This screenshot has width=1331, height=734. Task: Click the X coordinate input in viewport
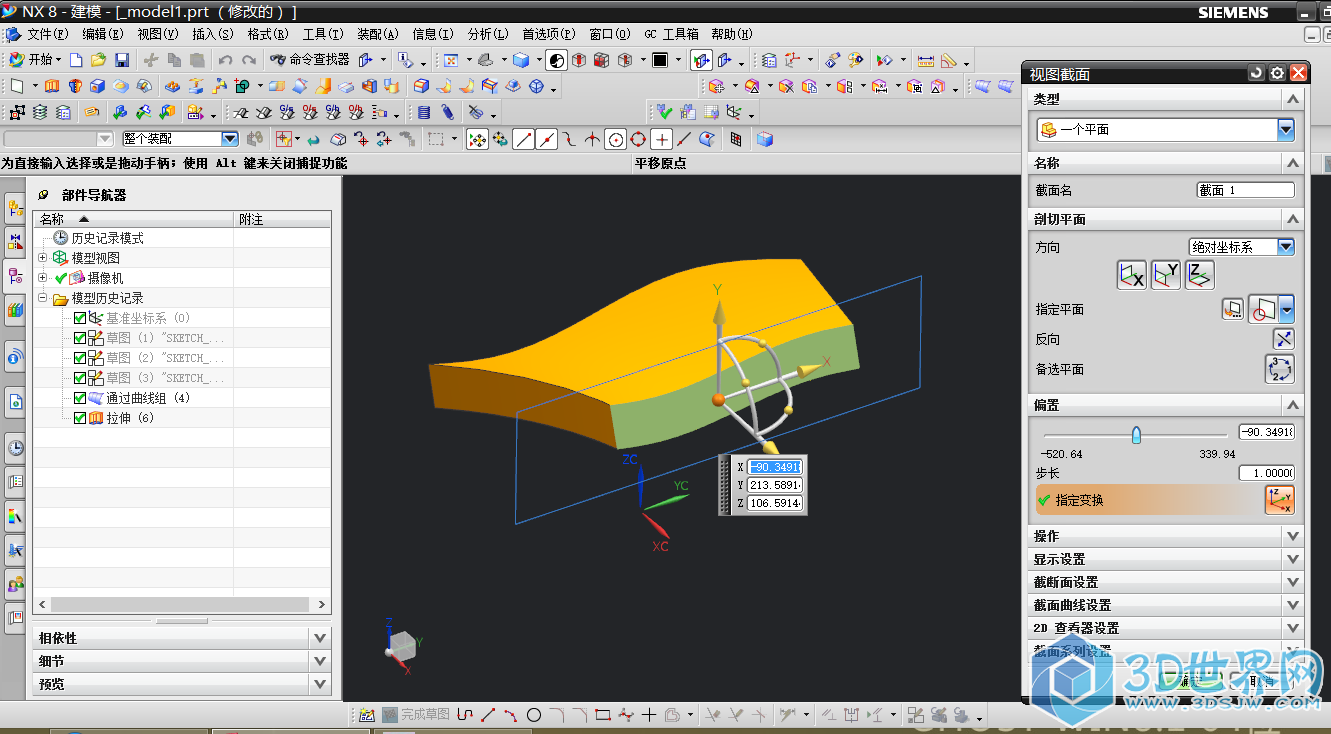click(x=776, y=467)
